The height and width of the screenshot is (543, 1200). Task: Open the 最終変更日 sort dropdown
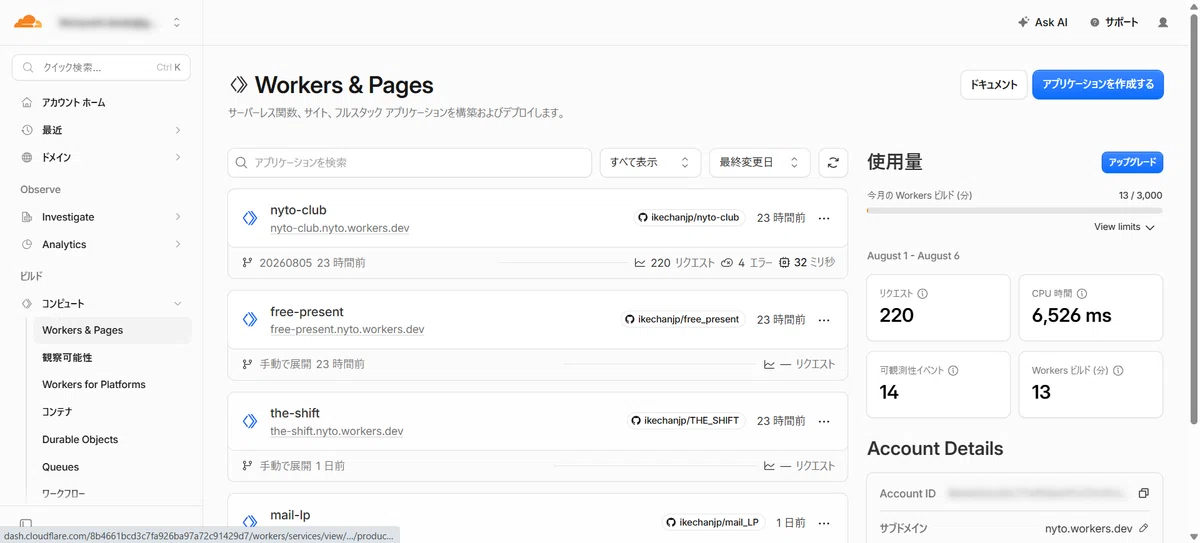pyautogui.click(x=760, y=162)
